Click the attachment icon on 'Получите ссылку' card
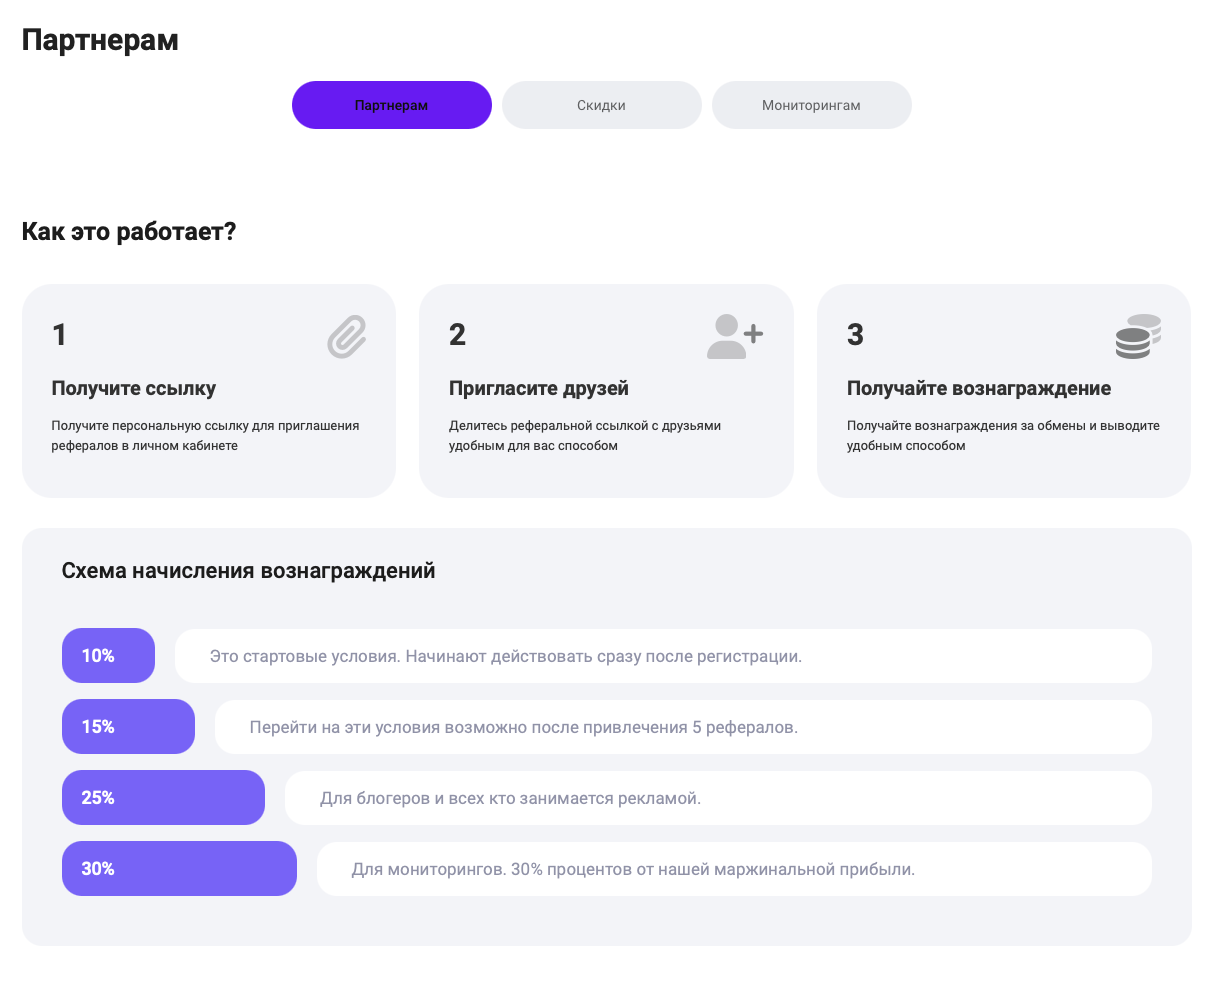Image resolution: width=1230 pixels, height=986 pixels. click(x=345, y=336)
